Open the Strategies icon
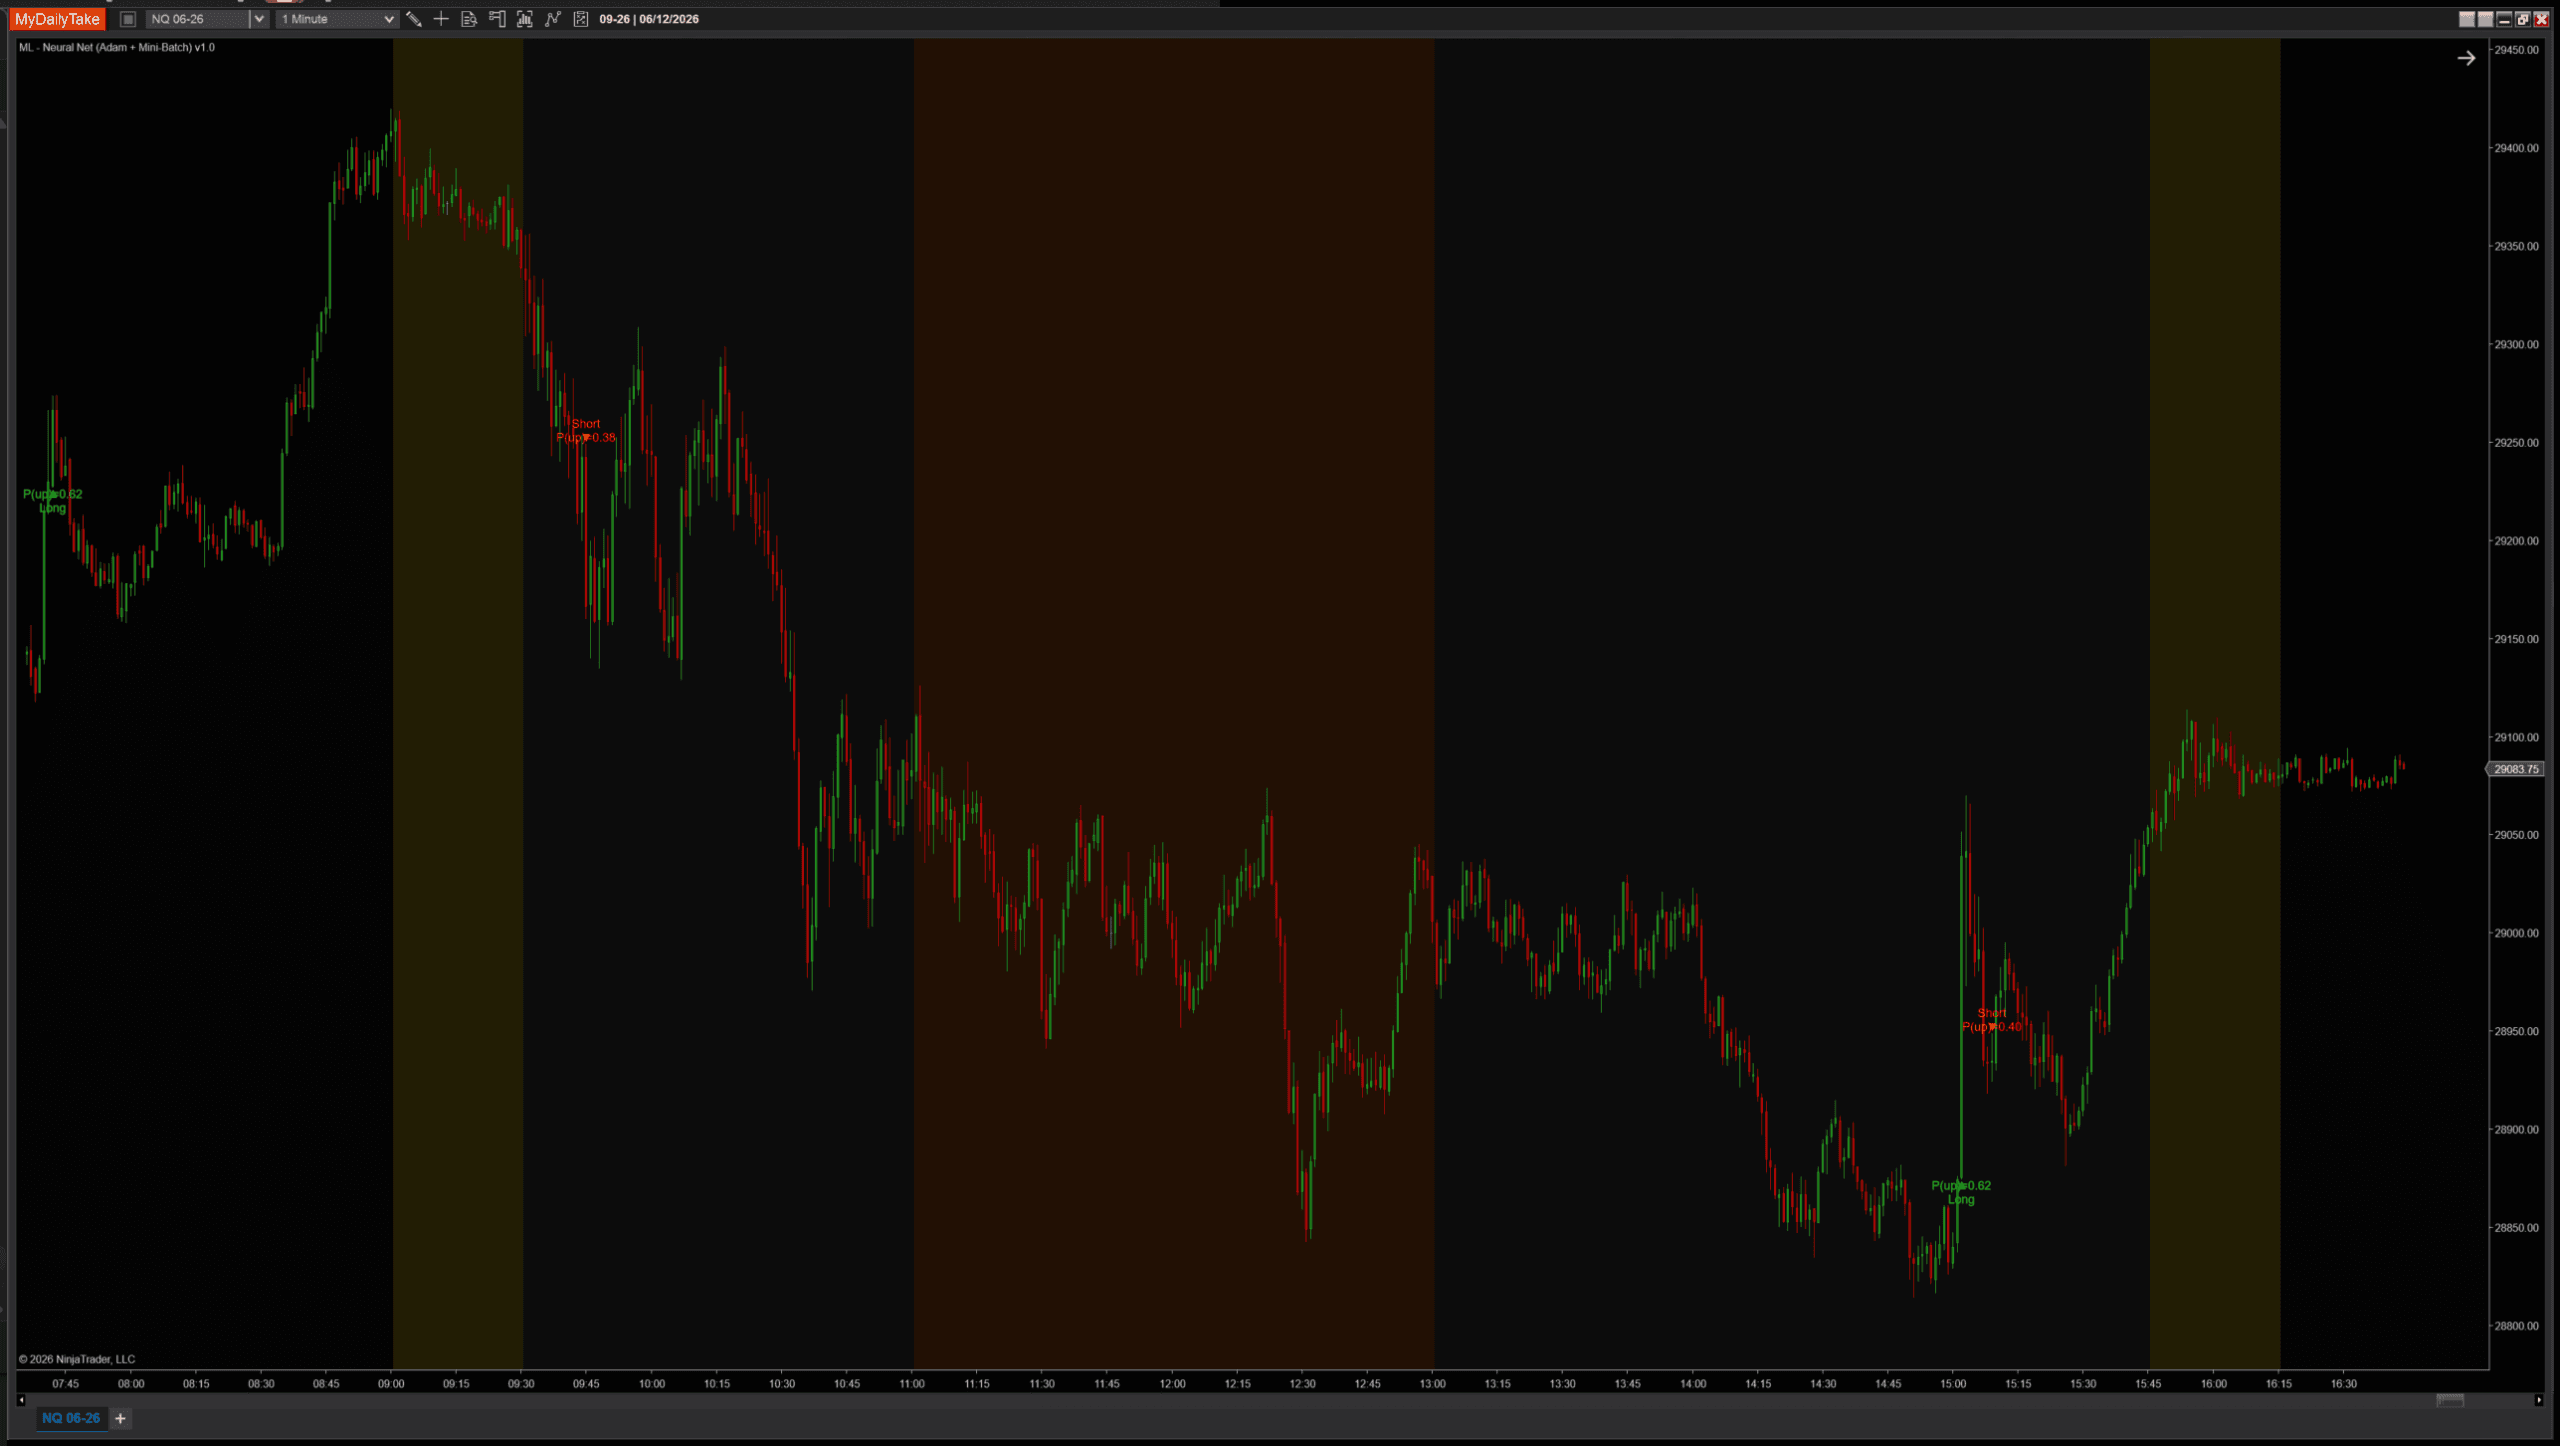Image resolution: width=2560 pixels, height=1446 pixels. tap(581, 19)
